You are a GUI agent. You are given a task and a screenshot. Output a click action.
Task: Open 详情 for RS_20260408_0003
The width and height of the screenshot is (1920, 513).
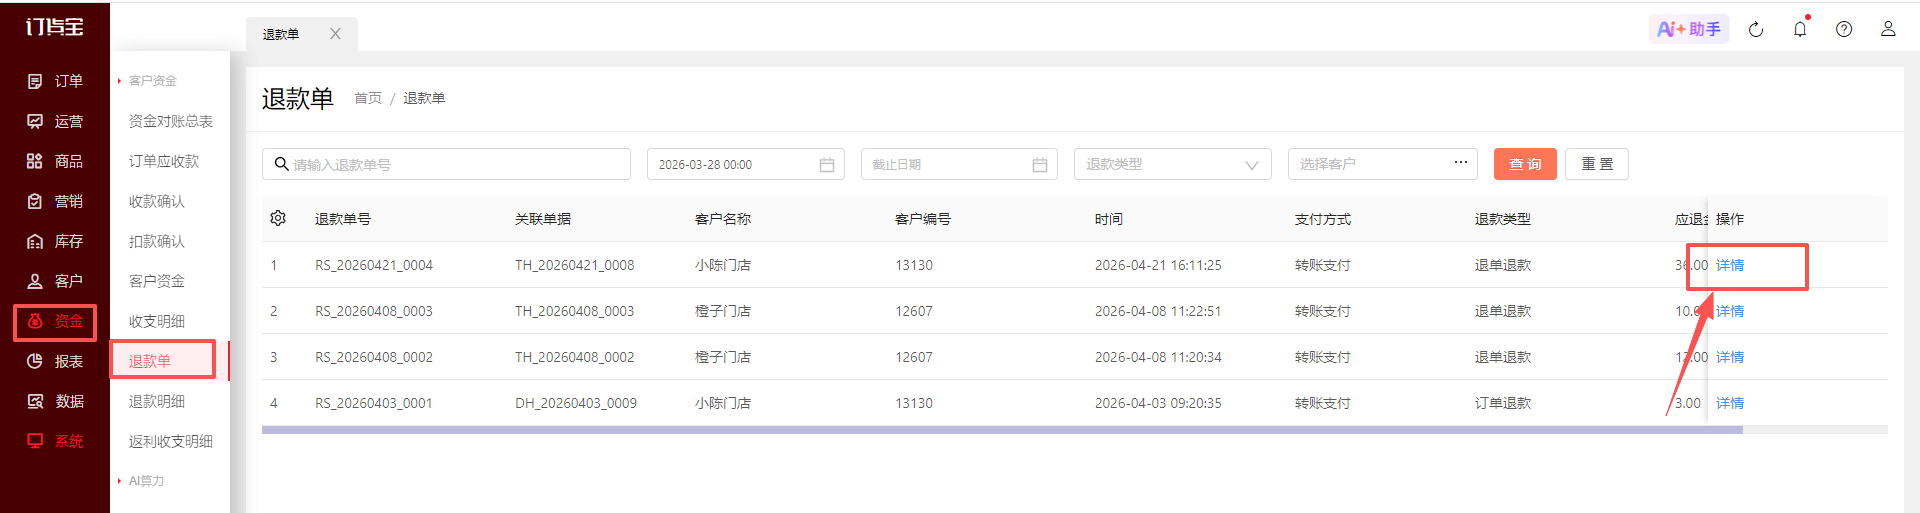1730,311
